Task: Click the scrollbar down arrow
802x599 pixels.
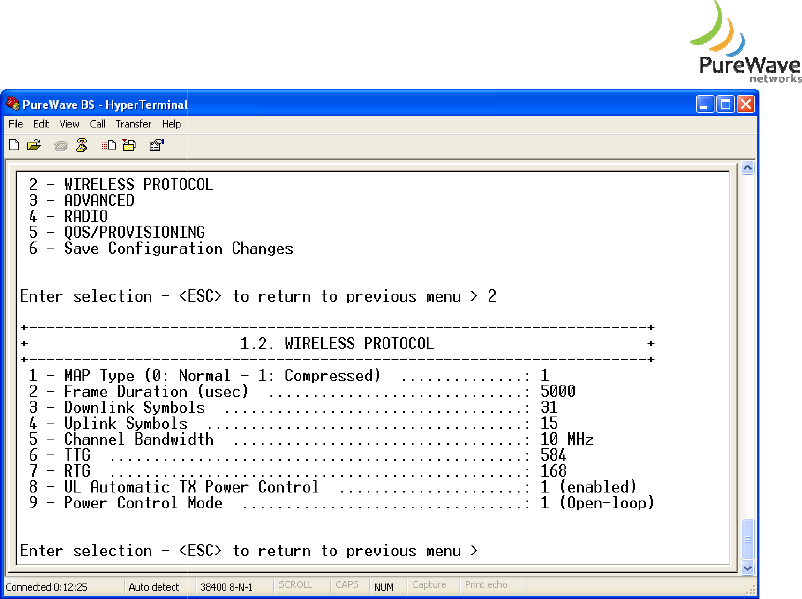Action: pos(747,567)
